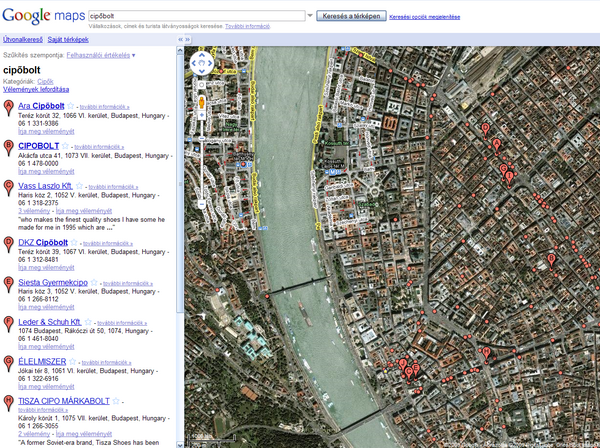Pan the map down with the arrow
This screenshot has width=600, height=448.
202,71
